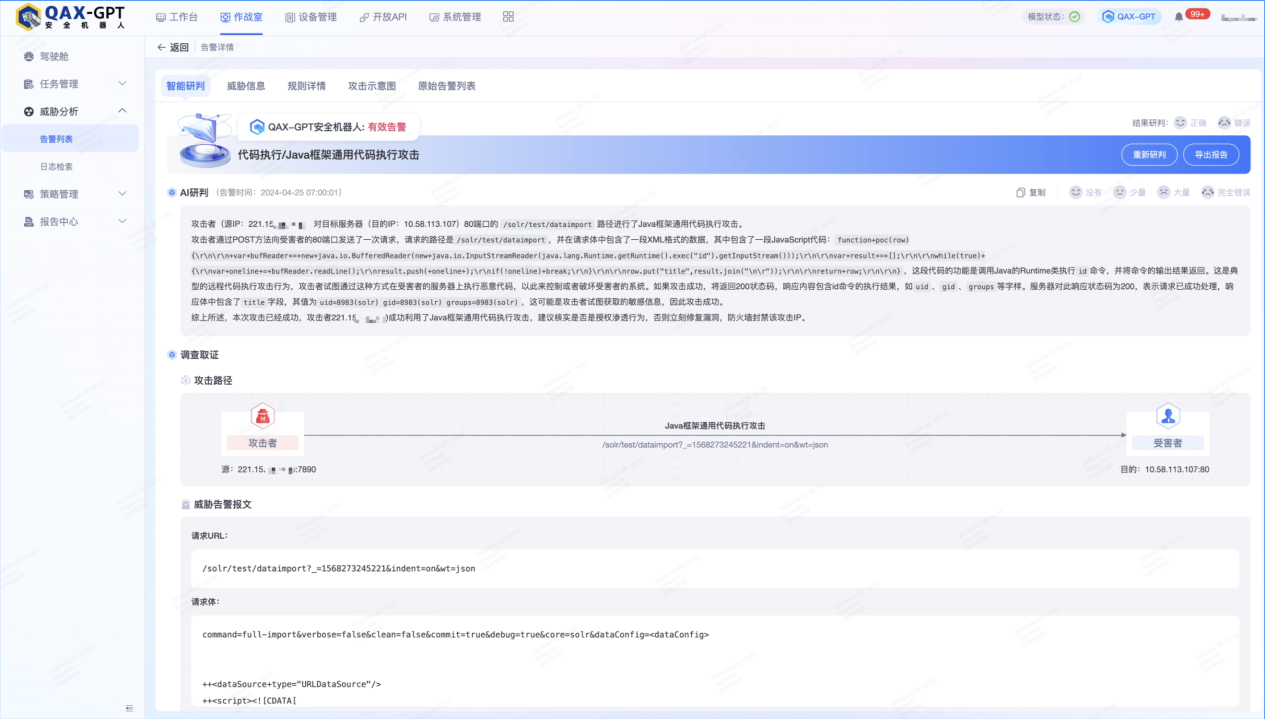Screen dimensions: 1265x719
Task: Click the 威胁告警报文 heading icon
Action: (185, 504)
